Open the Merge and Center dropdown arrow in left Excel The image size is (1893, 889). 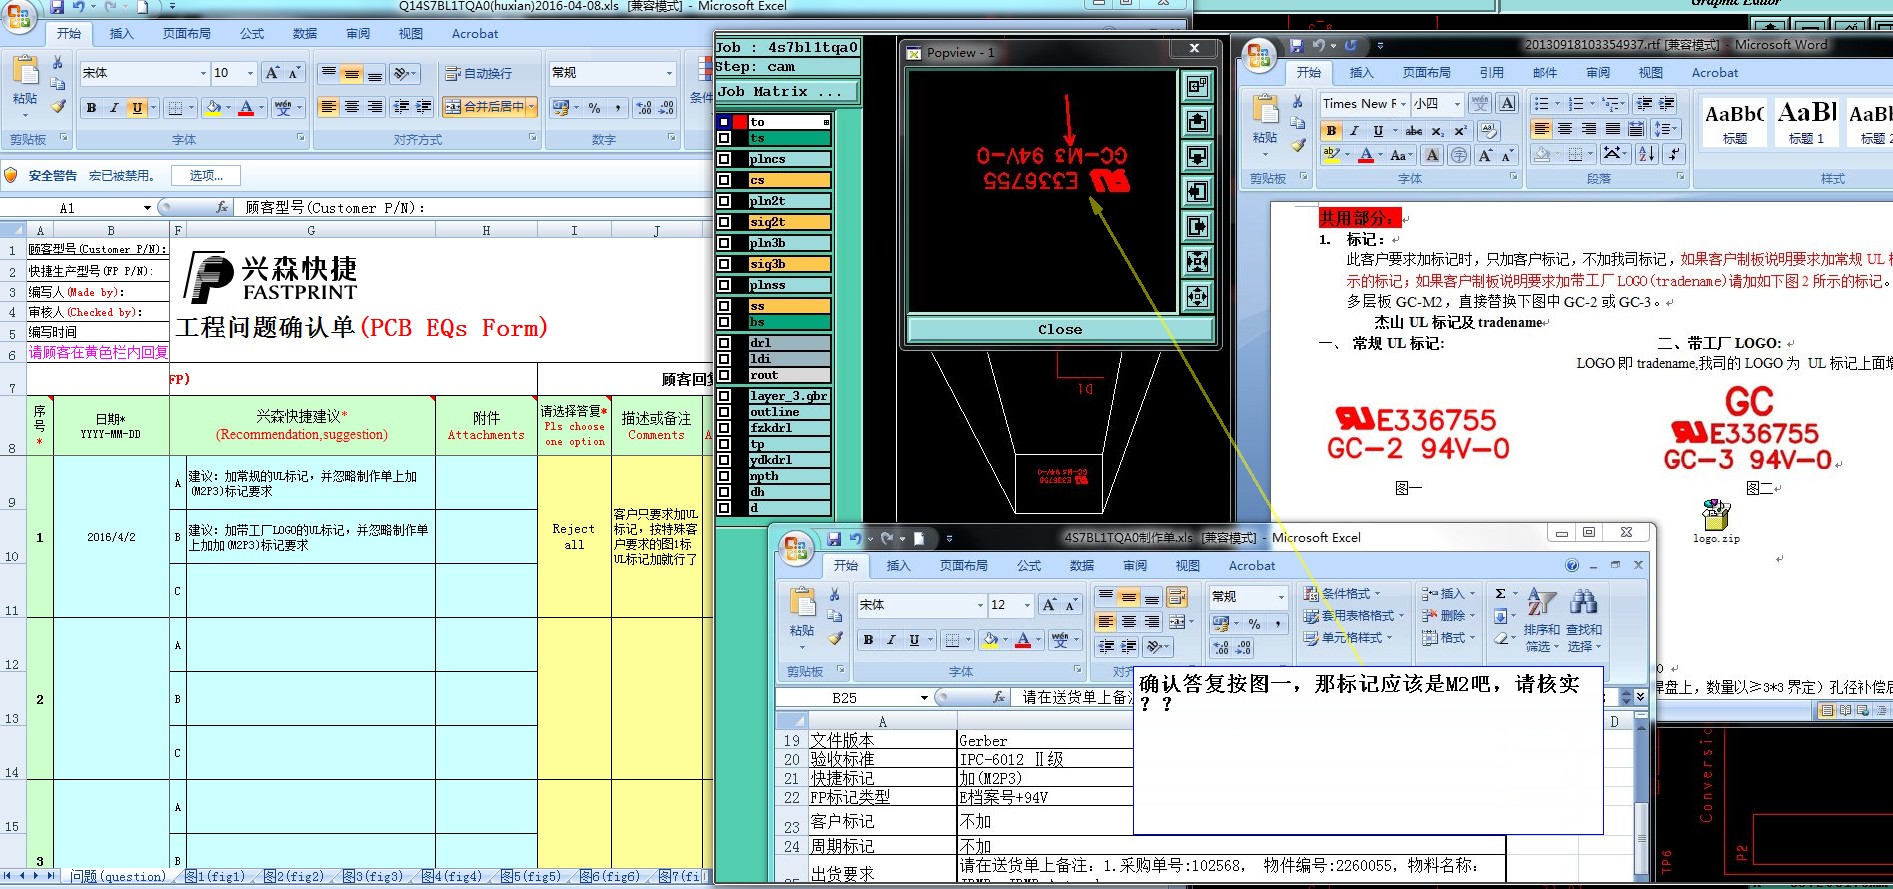(x=531, y=107)
